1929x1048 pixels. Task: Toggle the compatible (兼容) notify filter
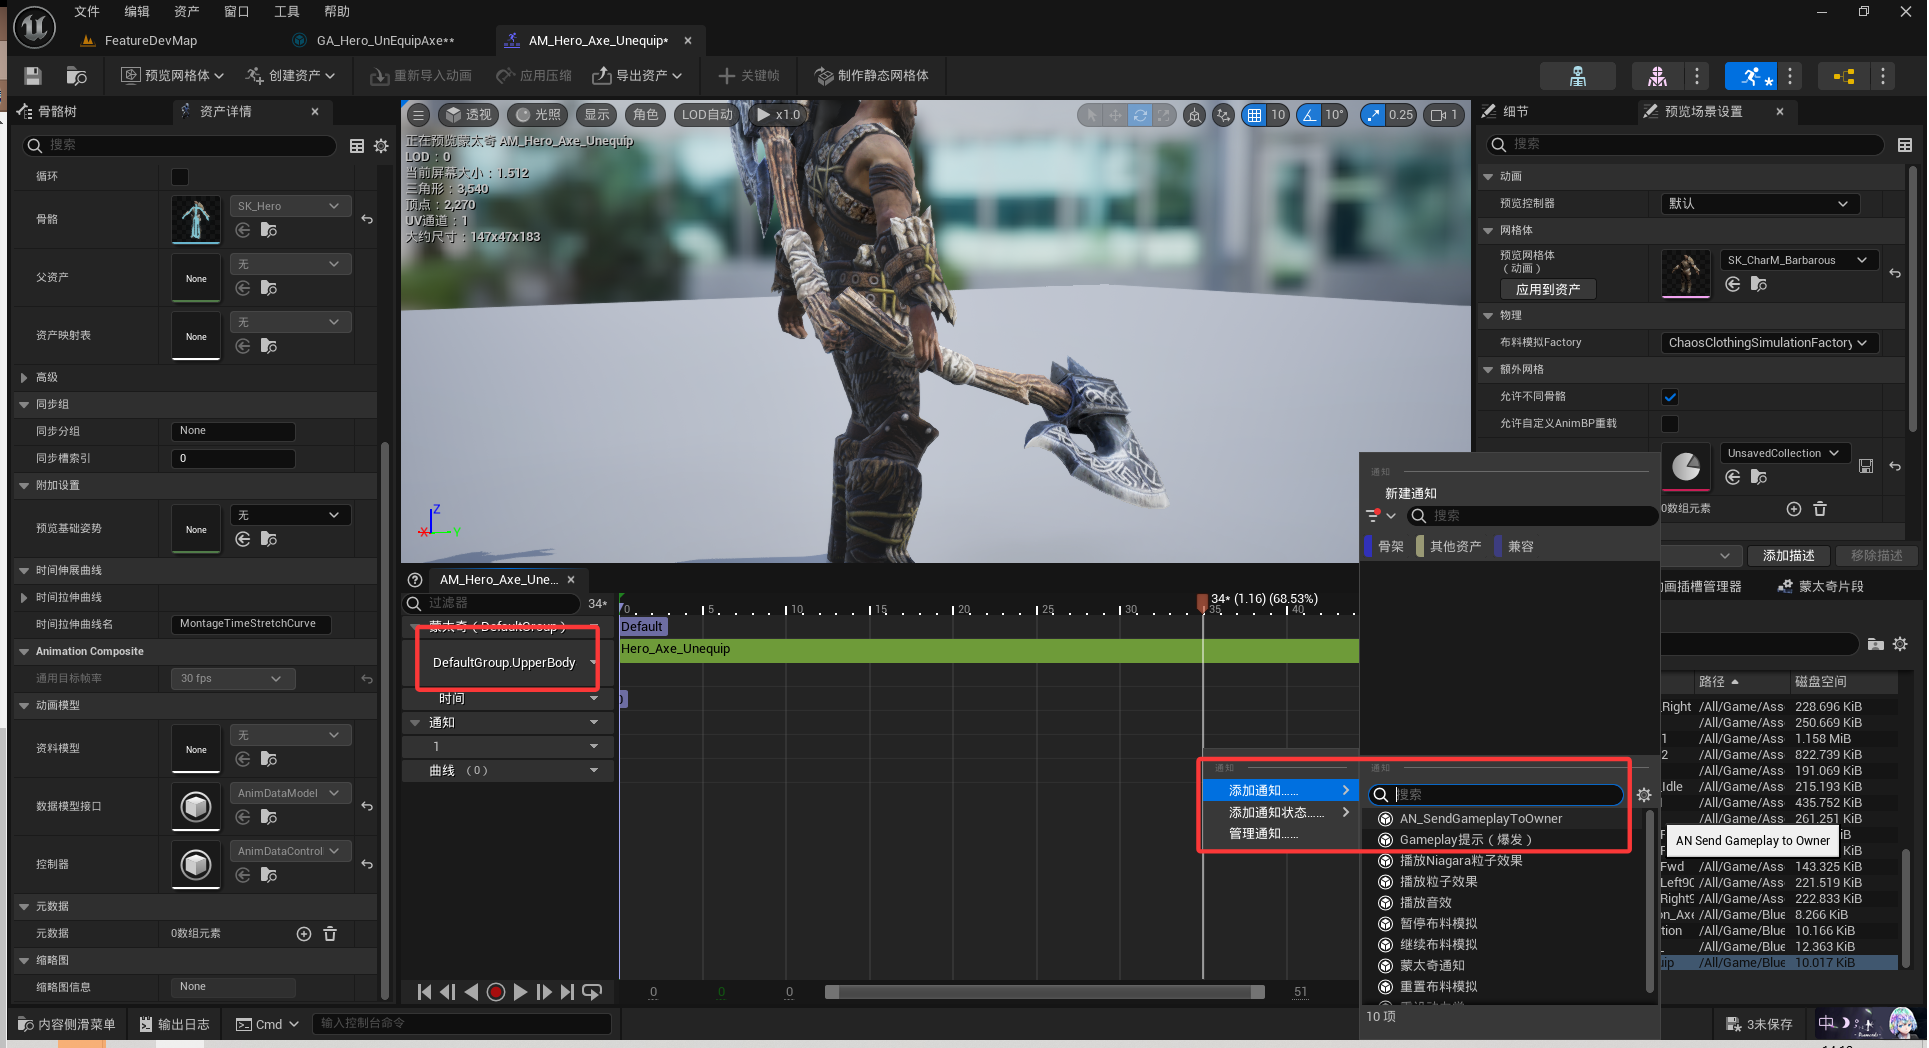[x=1517, y=547]
